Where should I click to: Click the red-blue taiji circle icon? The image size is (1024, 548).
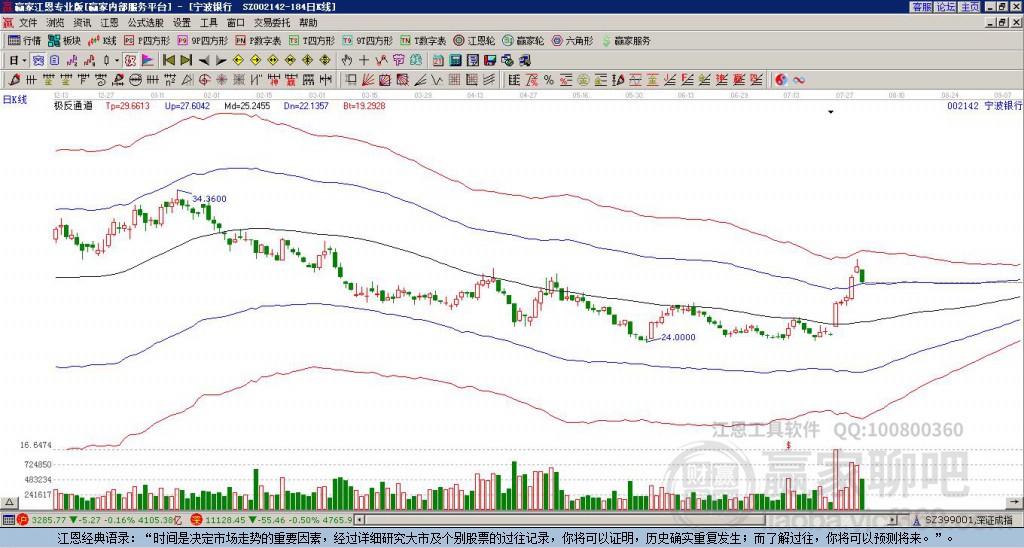tap(781, 80)
